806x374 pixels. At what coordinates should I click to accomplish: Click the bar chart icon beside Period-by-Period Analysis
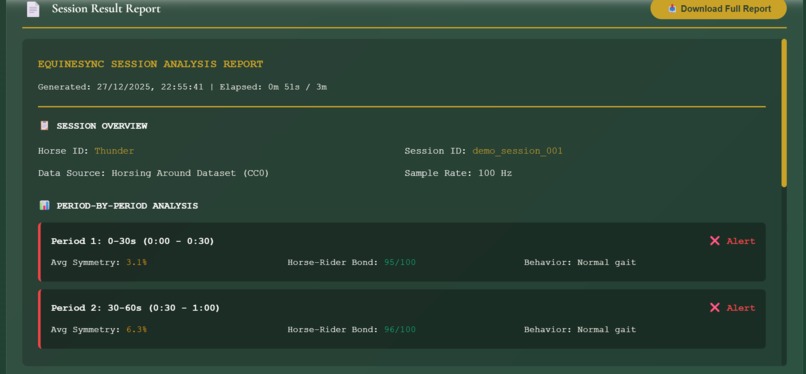(45, 205)
